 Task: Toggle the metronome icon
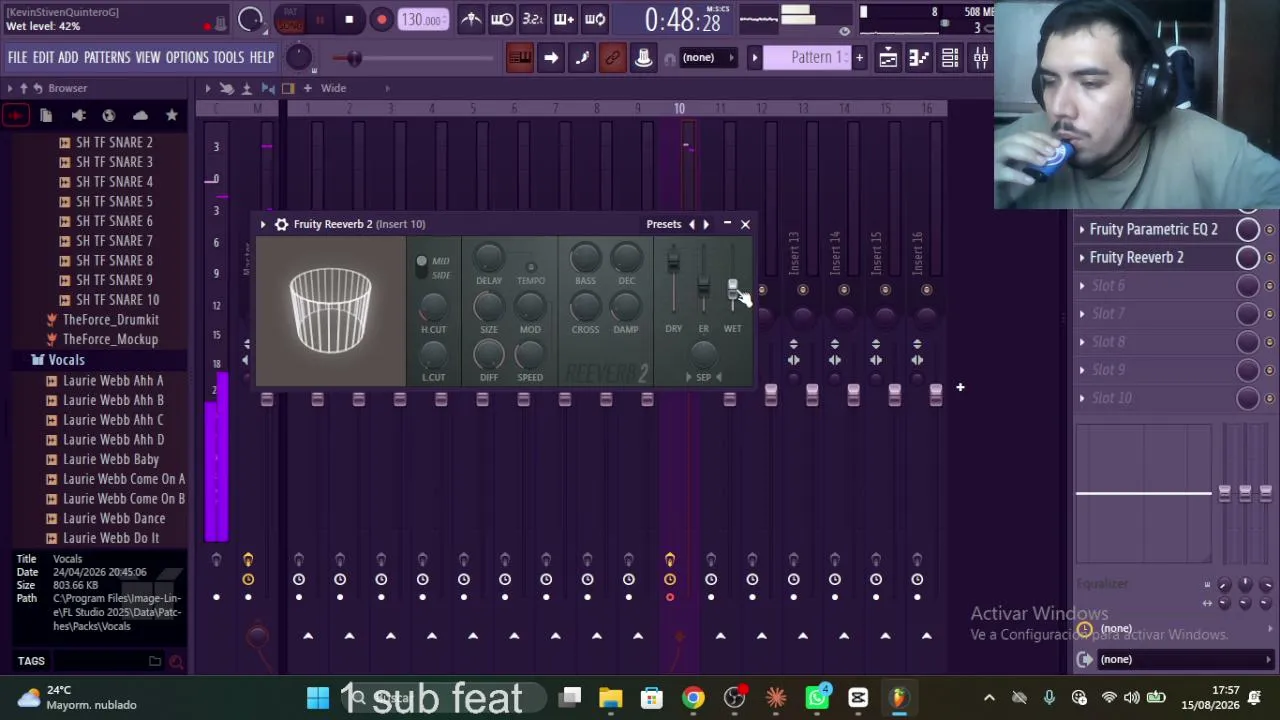tap(471, 19)
